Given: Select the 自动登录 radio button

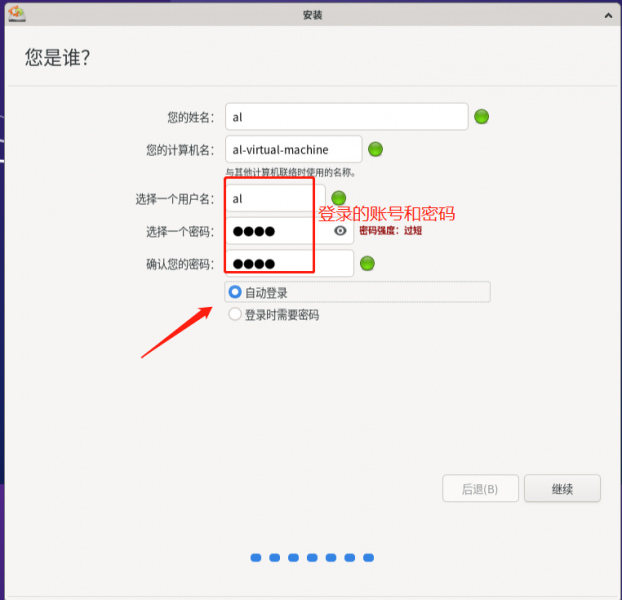Looking at the screenshot, I should 235,292.
